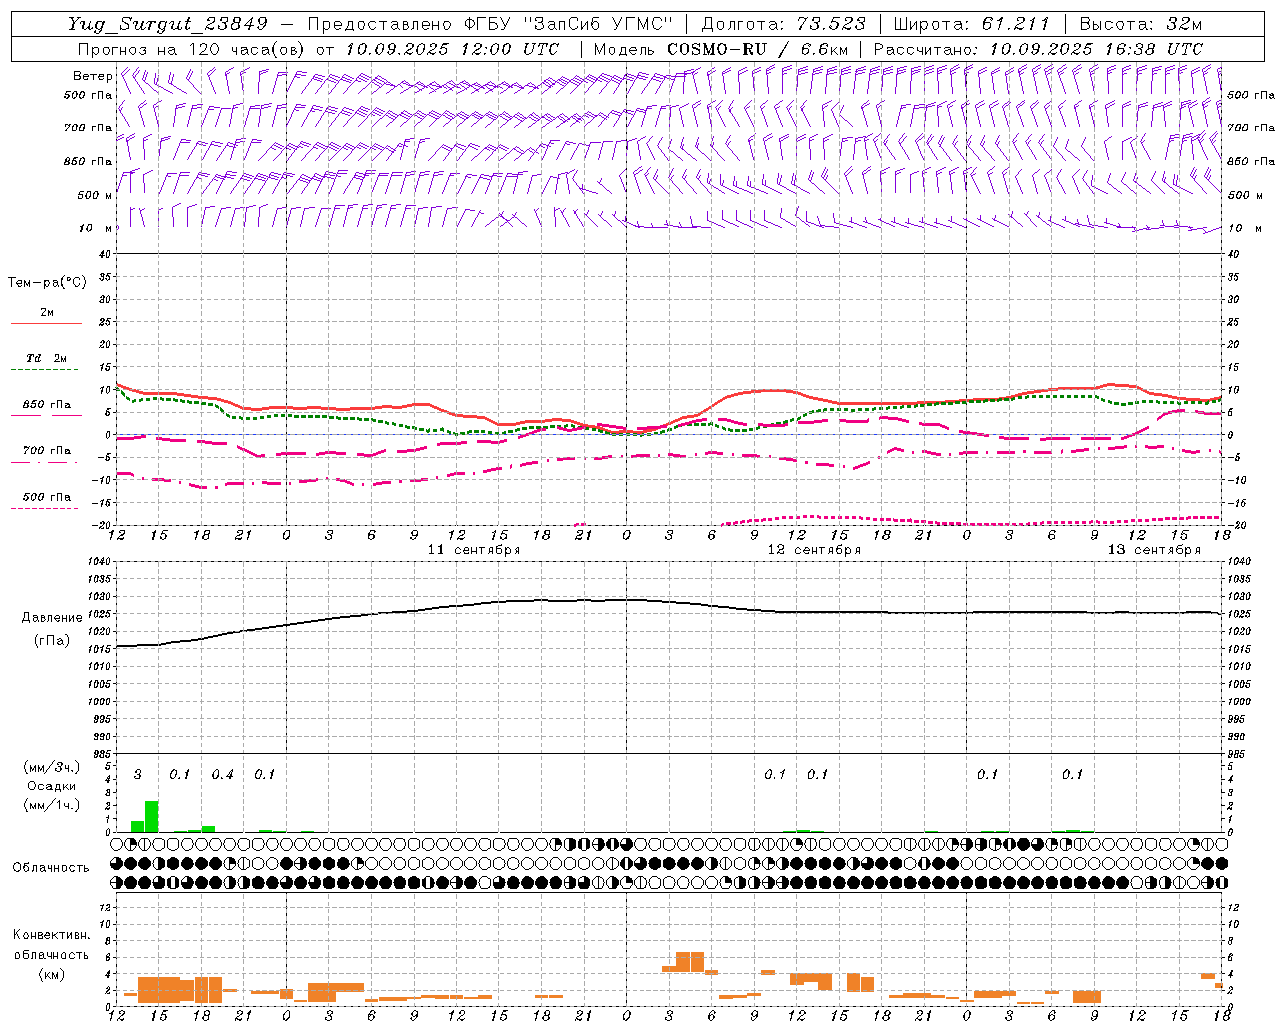
Task: Click the Ветер wind panel label
Action: pos(91,76)
